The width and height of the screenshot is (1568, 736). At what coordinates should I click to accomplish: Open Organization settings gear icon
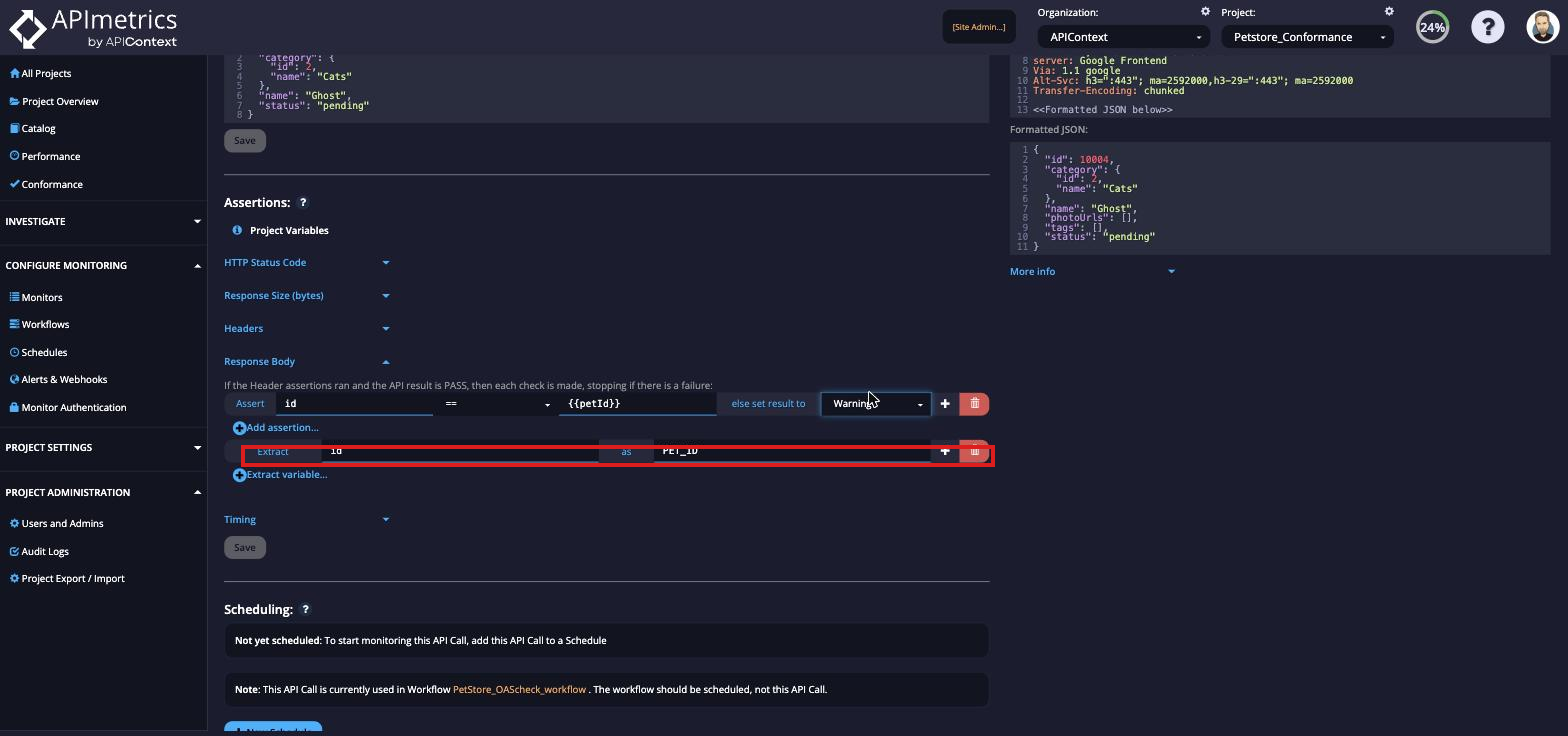1205,12
